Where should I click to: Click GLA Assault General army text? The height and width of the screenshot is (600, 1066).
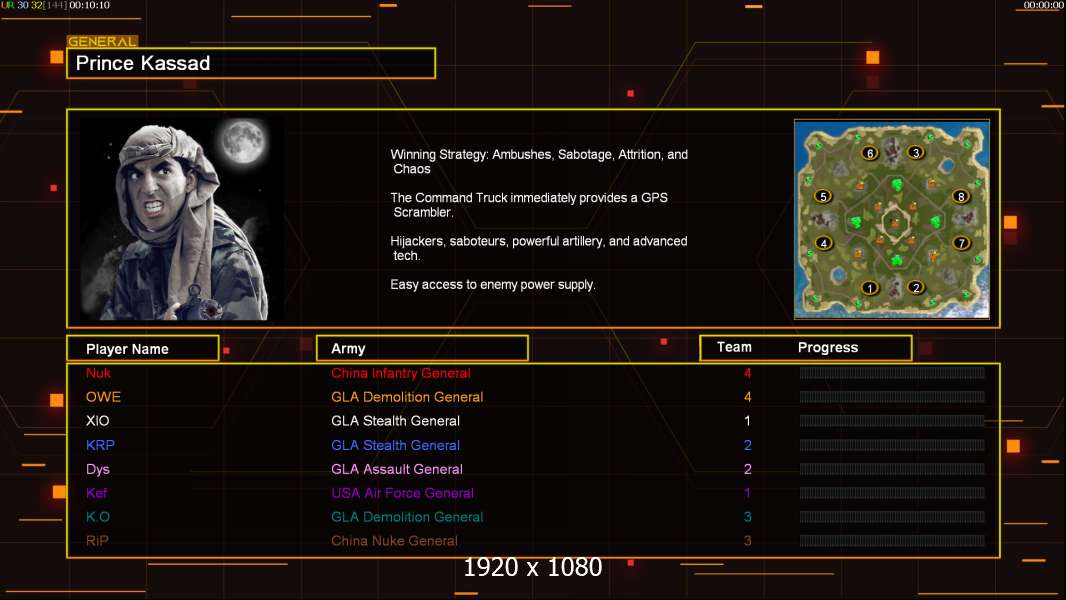(x=396, y=469)
